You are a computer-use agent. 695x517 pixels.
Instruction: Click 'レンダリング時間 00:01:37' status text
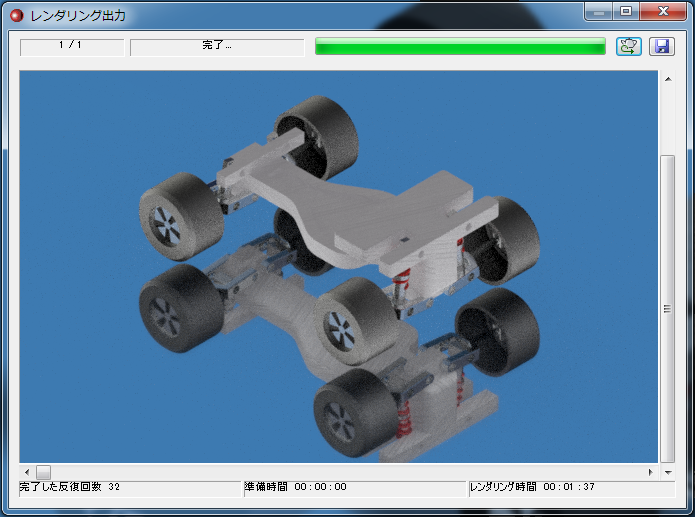click(532, 486)
